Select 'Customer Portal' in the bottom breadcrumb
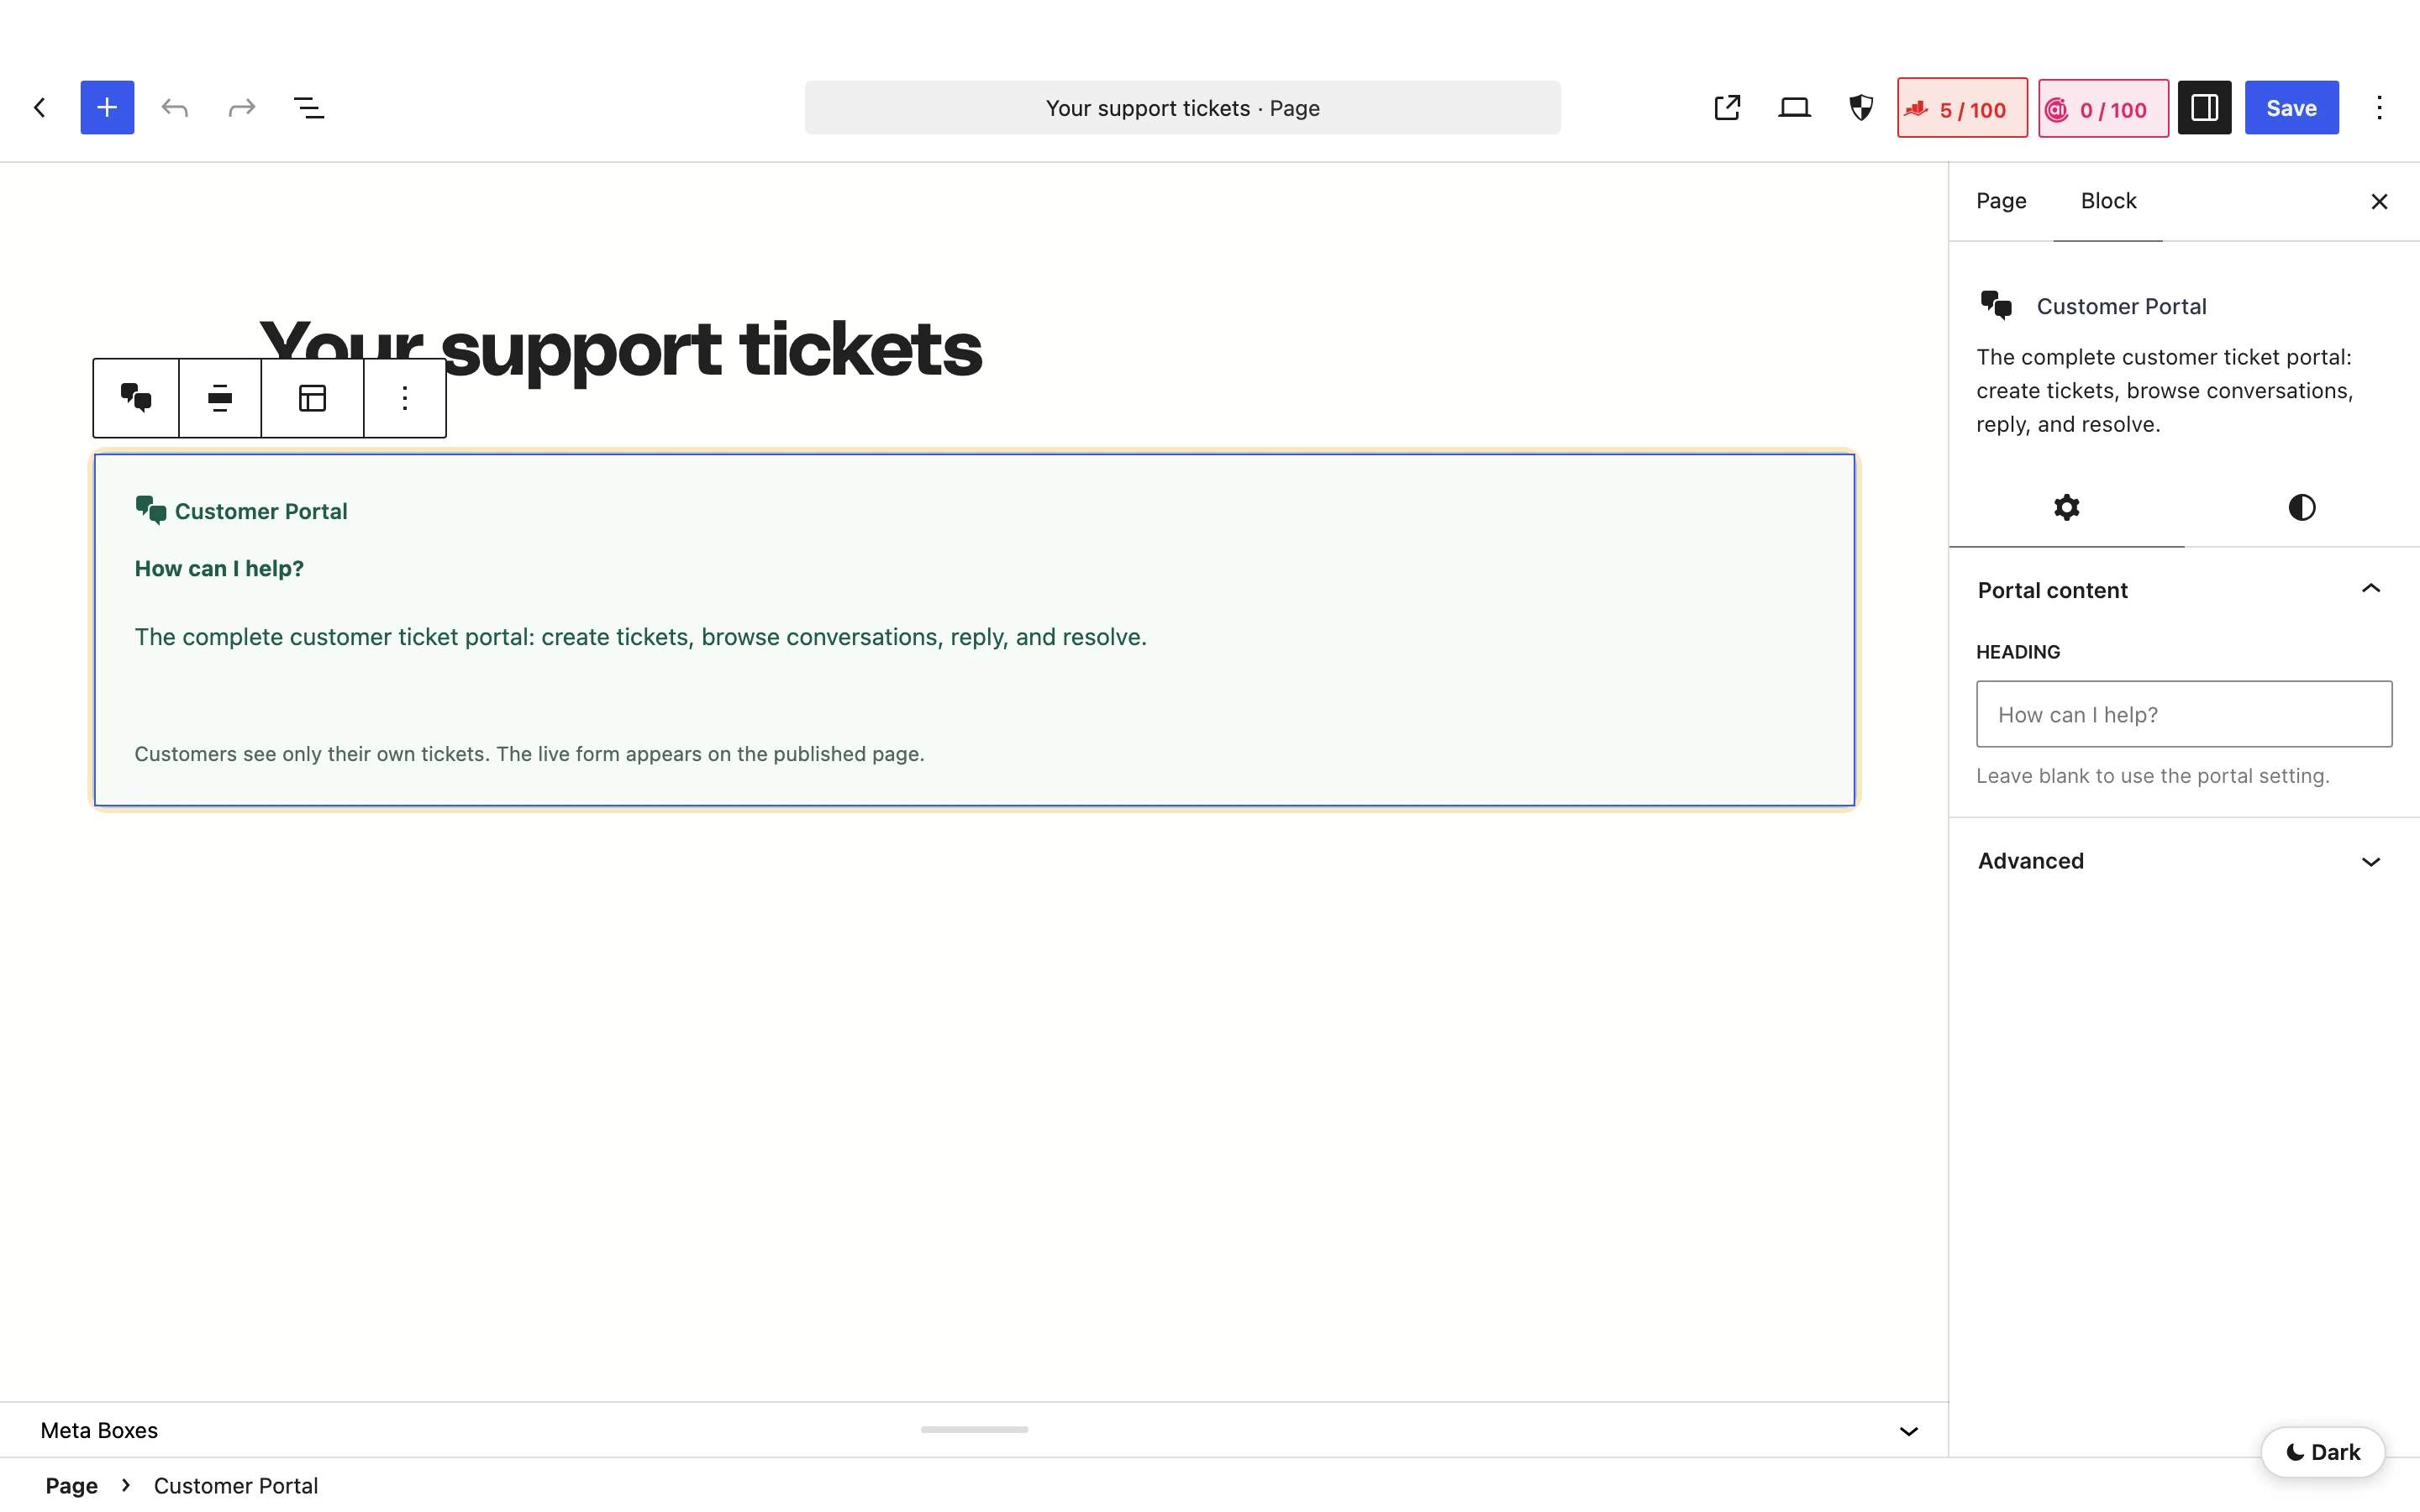 point(236,1486)
